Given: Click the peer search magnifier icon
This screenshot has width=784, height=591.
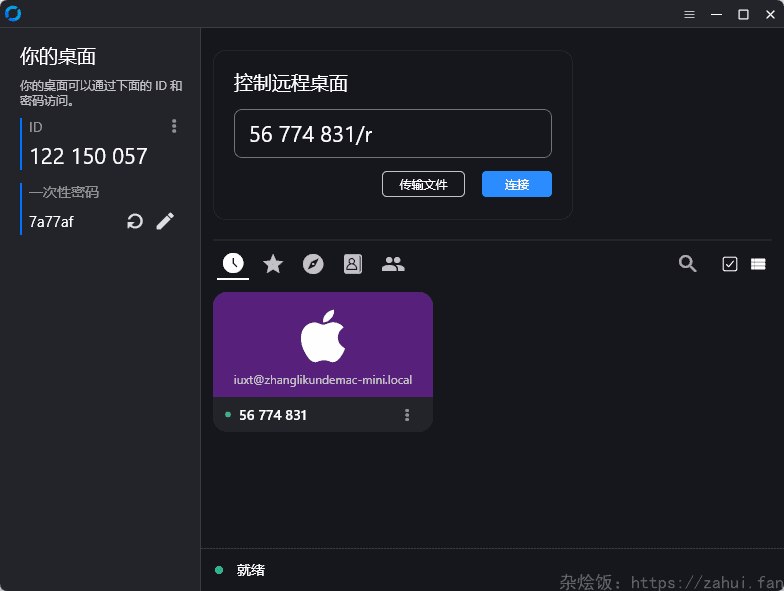Looking at the screenshot, I should pos(688,264).
